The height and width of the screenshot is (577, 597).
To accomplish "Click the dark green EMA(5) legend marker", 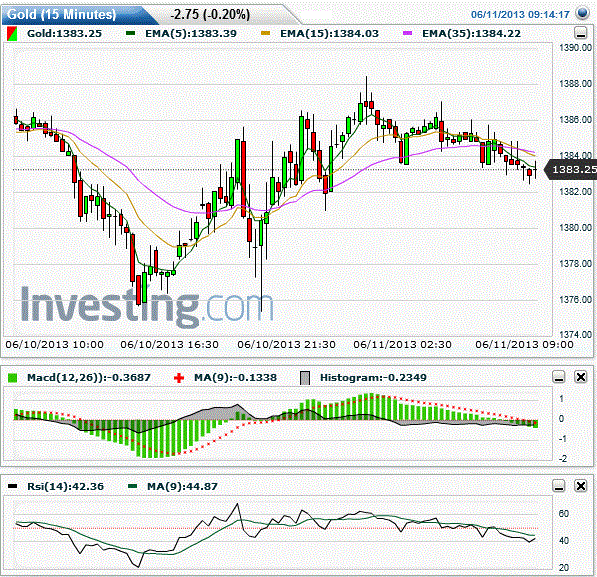I will coord(131,34).
